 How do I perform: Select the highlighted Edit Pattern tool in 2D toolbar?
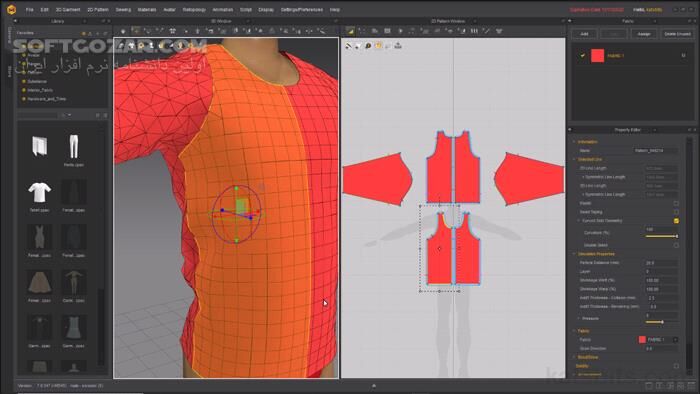pyautogui.click(x=350, y=31)
